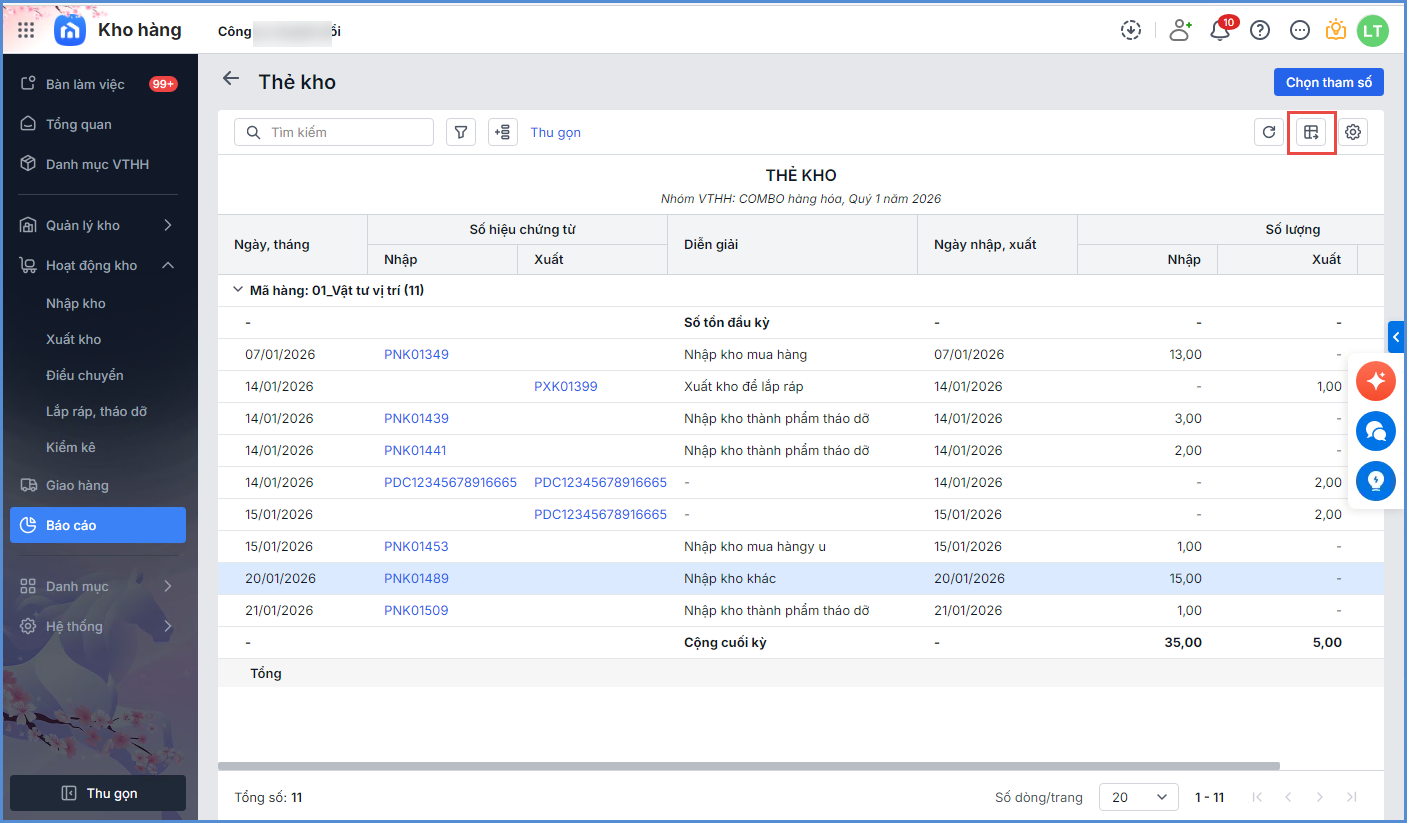1407x823 pixels.
Task: Open voucher link PNK01349
Action: (x=416, y=354)
